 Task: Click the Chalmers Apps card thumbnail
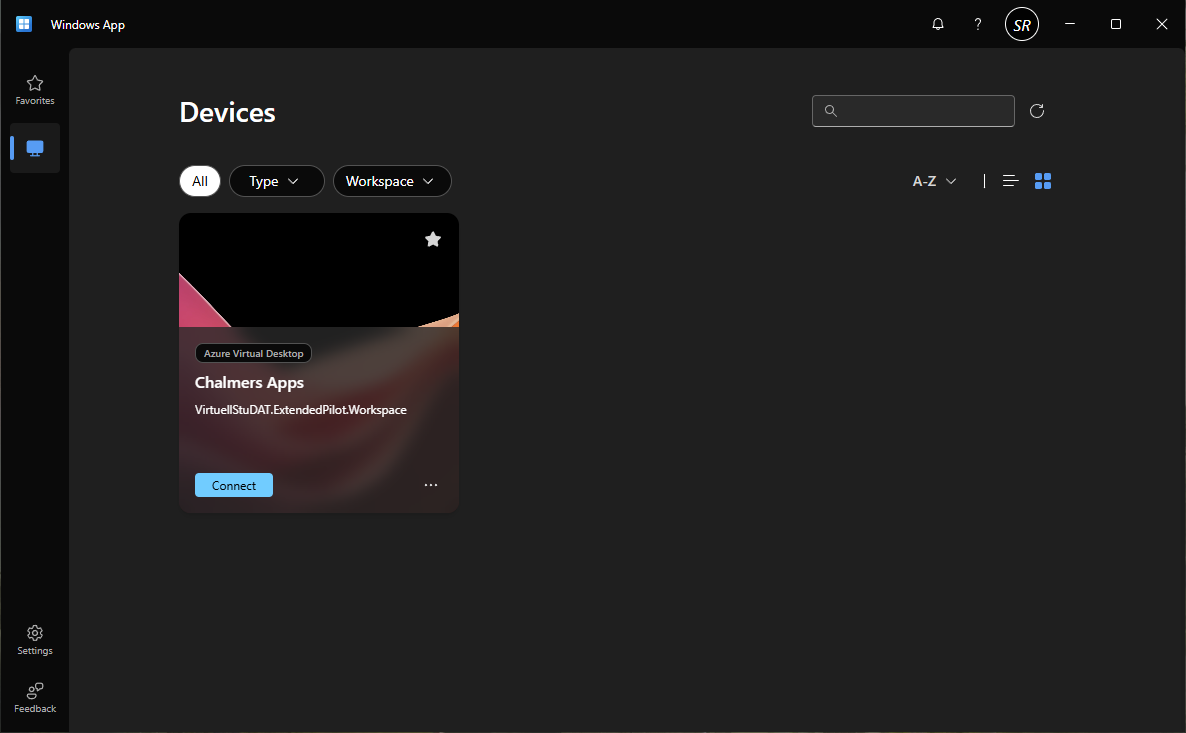319,270
